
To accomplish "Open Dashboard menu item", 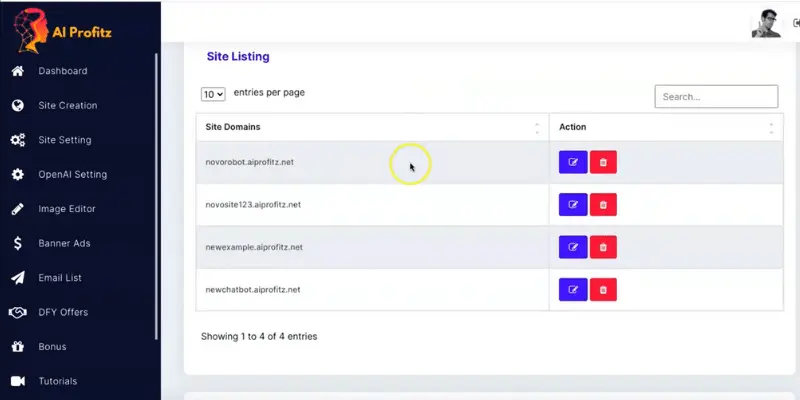I will point(63,71).
